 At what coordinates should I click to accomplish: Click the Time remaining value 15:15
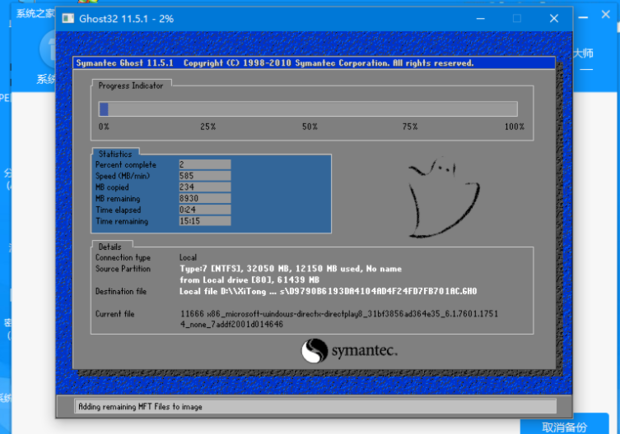(204, 221)
